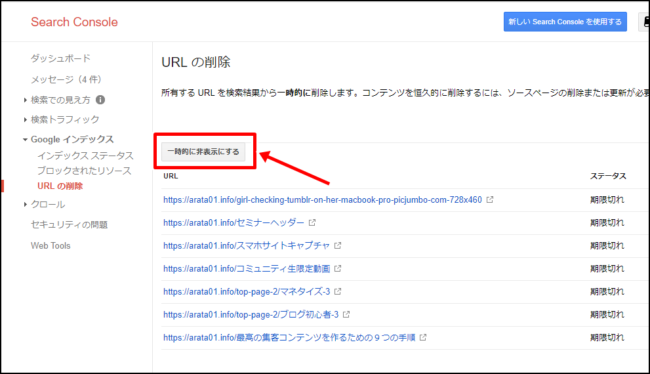This screenshot has height=374, width=650.
Task: Select URL の削除 sidebar item
Action: point(60,186)
